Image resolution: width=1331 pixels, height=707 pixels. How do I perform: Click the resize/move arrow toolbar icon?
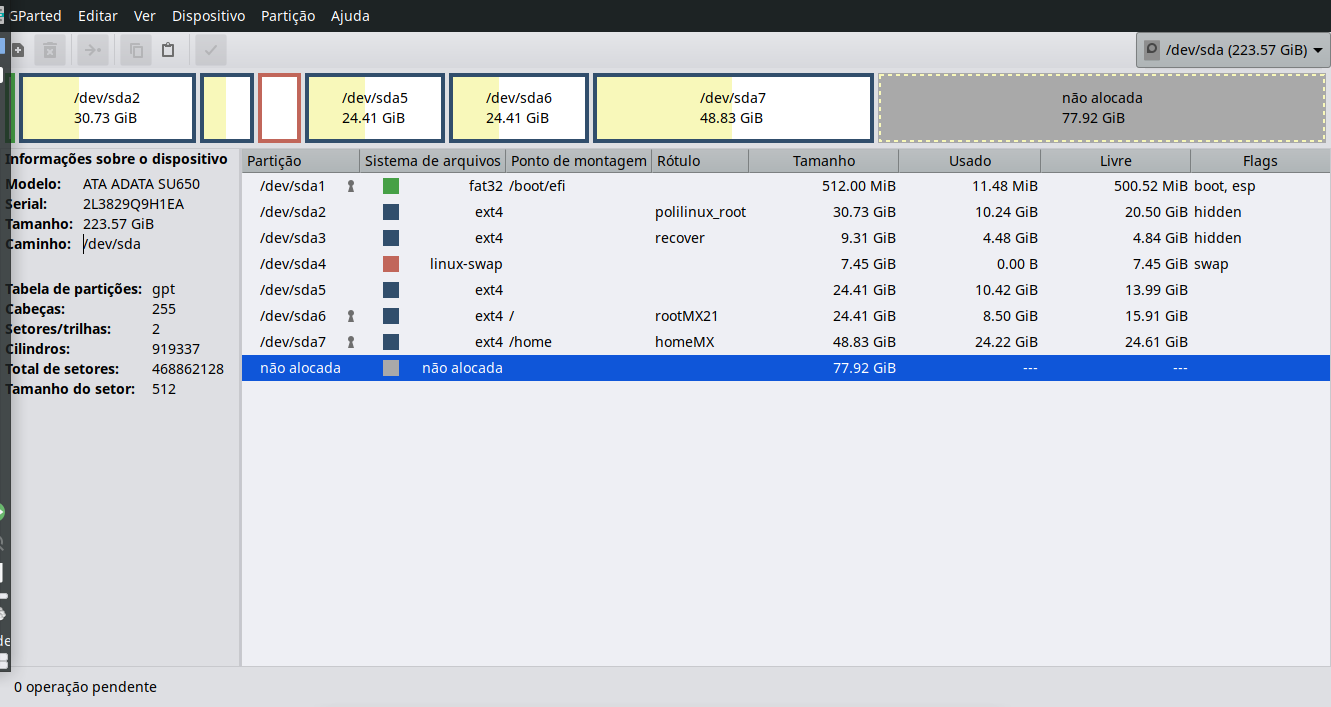pos(93,49)
